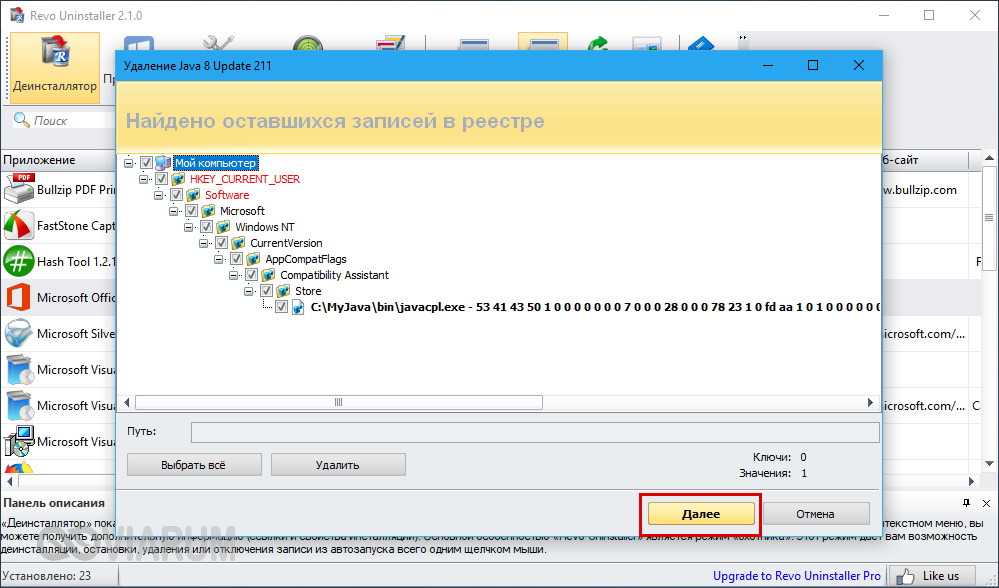Viewport: 999px width, 588px height.
Task: Select the Bullzip PDF Printer app icon
Action: tap(19, 189)
